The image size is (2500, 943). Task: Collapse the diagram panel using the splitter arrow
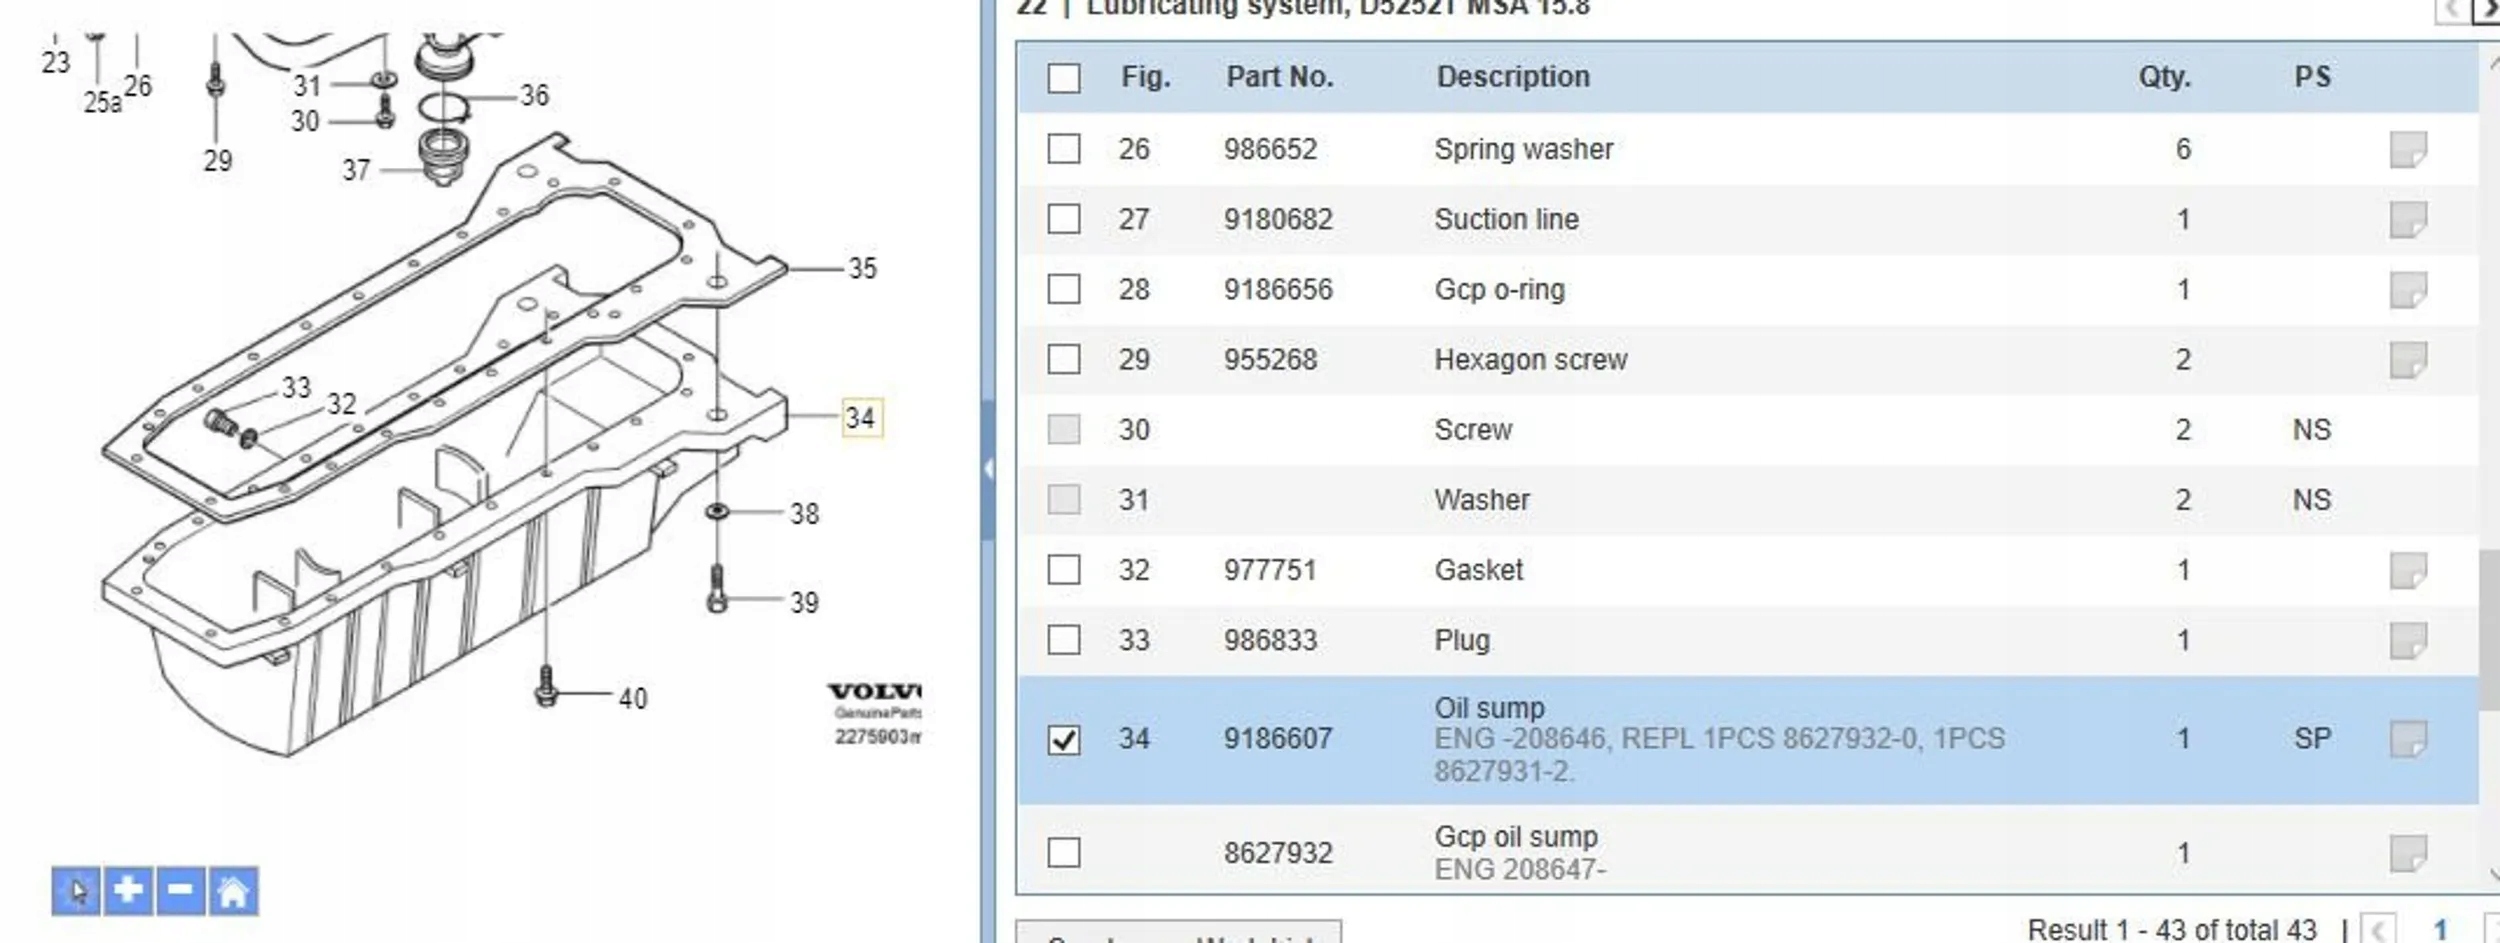pos(988,468)
